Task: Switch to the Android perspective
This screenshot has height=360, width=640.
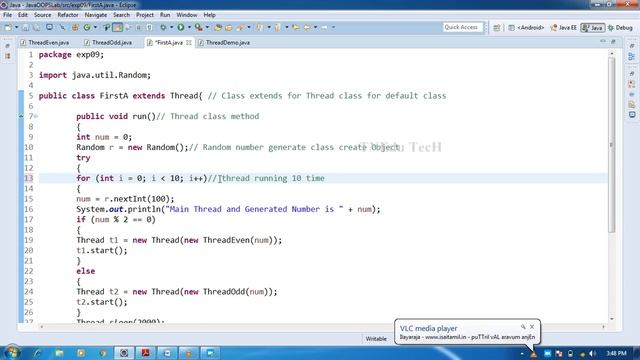Action: point(526,28)
